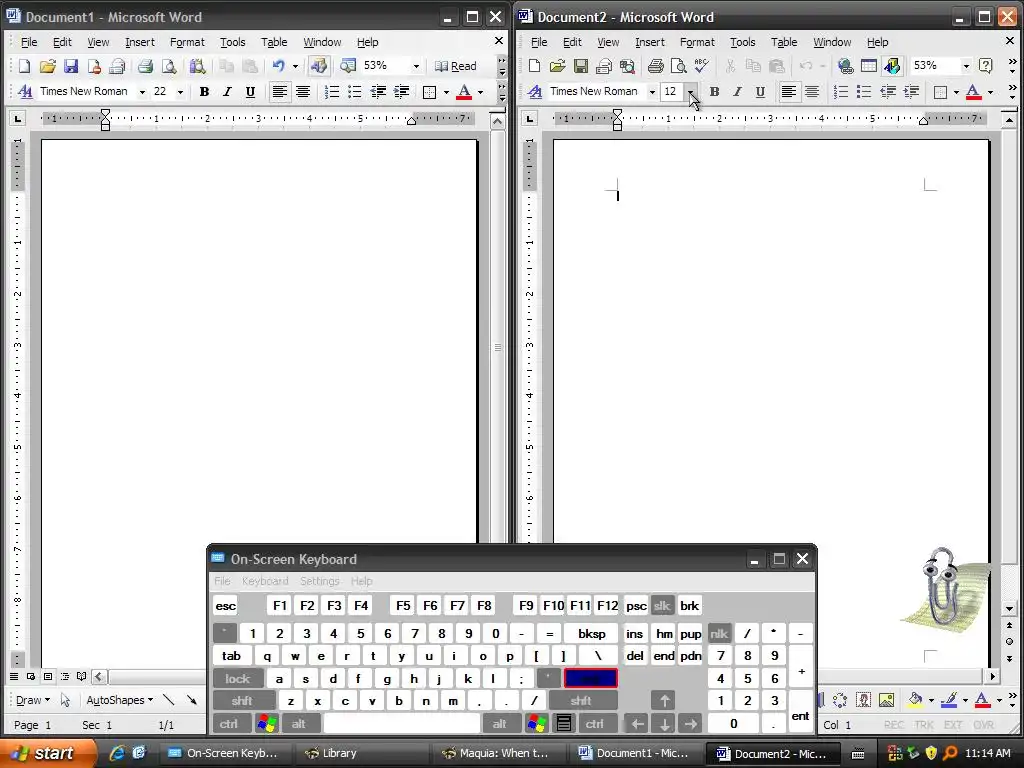Save Document1 using the floppy disk icon

(71, 66)
